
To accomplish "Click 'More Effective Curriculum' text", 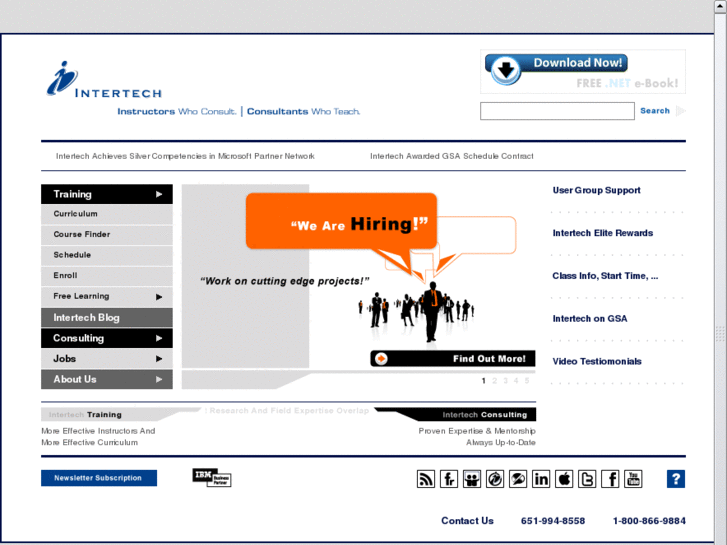I will pos(89,442).
